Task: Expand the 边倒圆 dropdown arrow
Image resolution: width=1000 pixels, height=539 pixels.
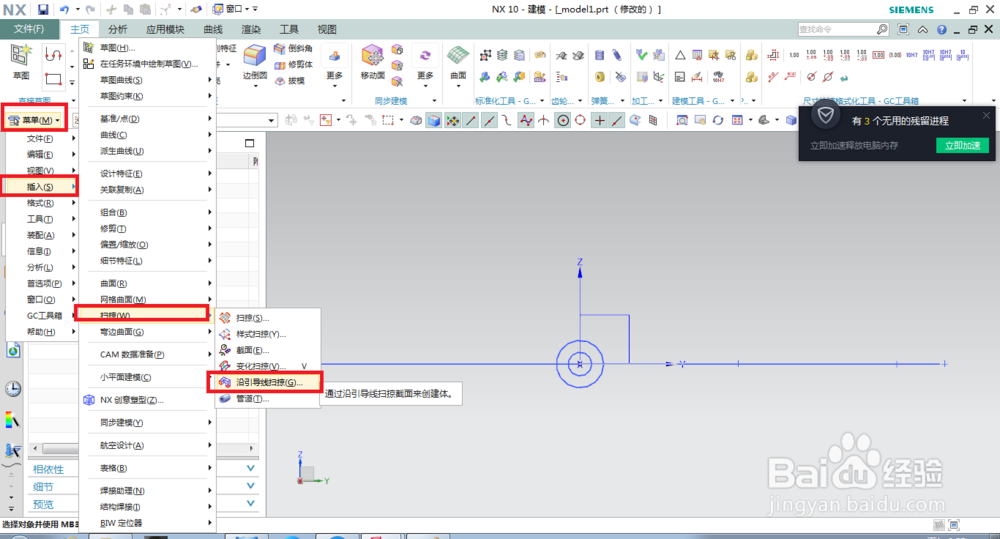Action: 254,86
